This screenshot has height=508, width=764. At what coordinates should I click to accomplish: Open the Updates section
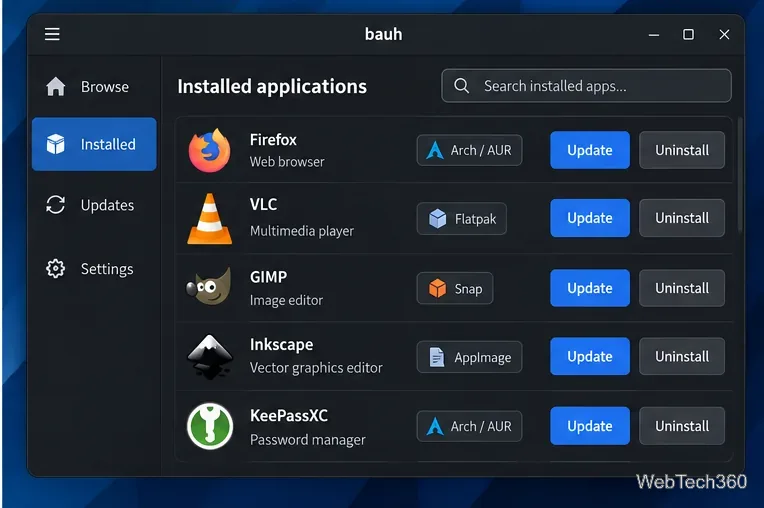[x=94, y=205]
